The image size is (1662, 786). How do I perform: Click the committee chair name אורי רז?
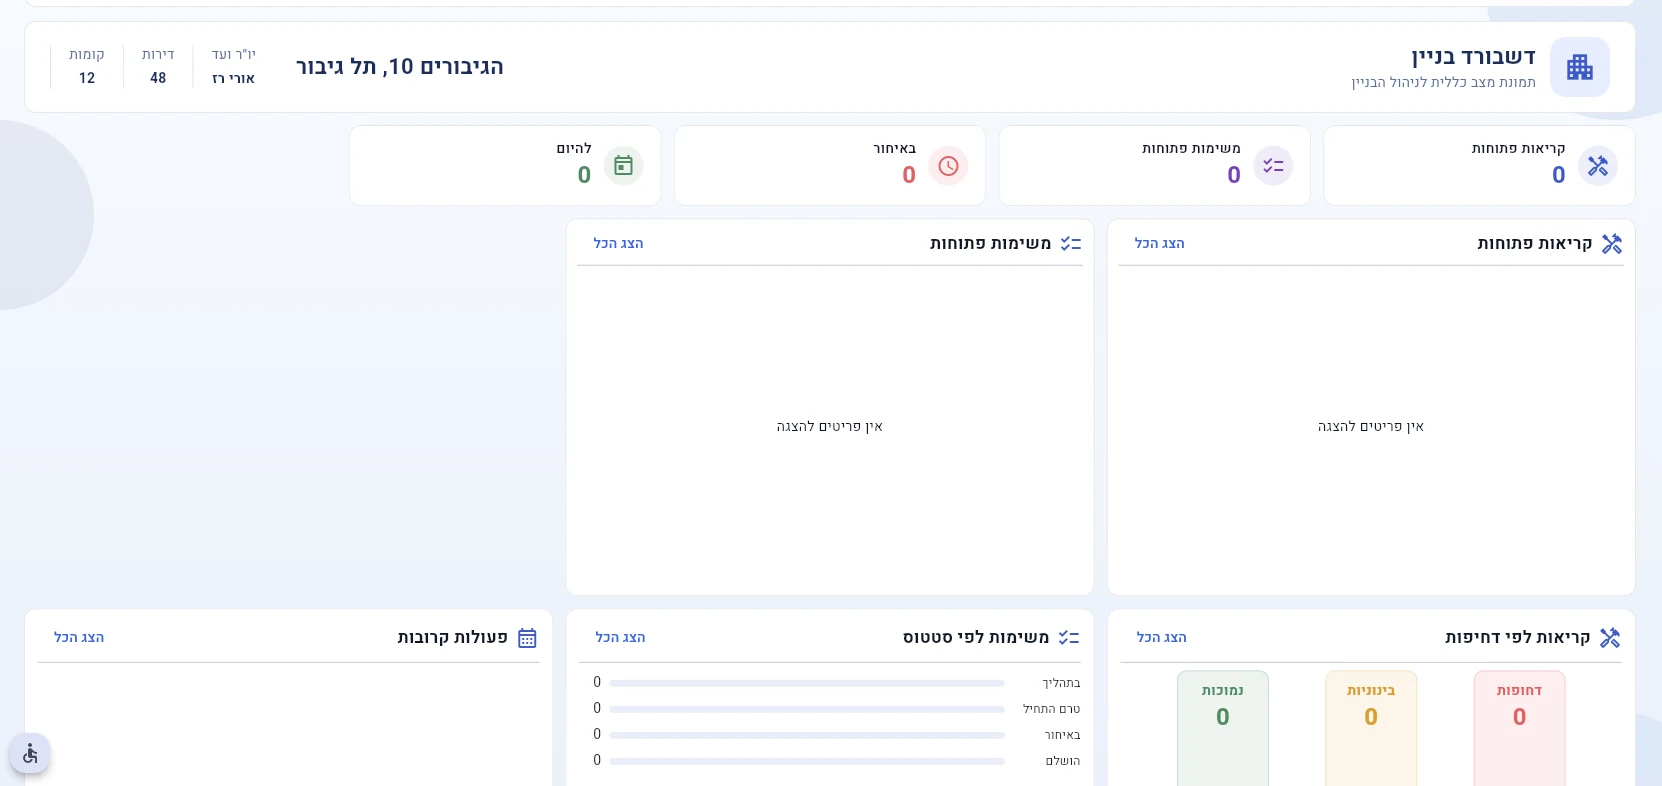coord(234,79)
